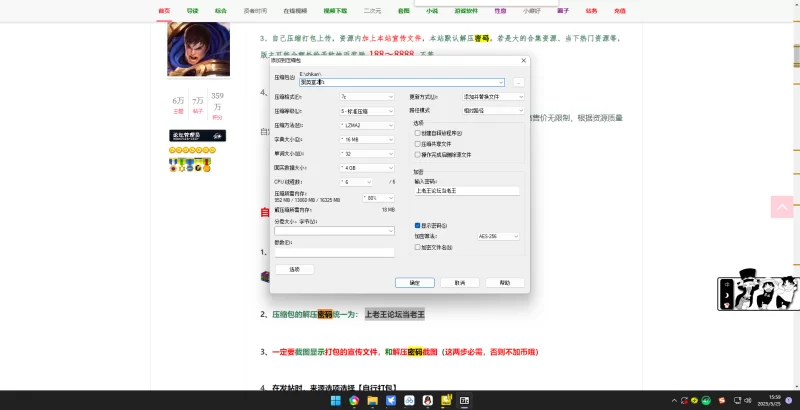Enable 操作完成后删除源文件 checkbox
Image resolution: width=800 pixels, height=410 pixels.
tap(417, 155)
